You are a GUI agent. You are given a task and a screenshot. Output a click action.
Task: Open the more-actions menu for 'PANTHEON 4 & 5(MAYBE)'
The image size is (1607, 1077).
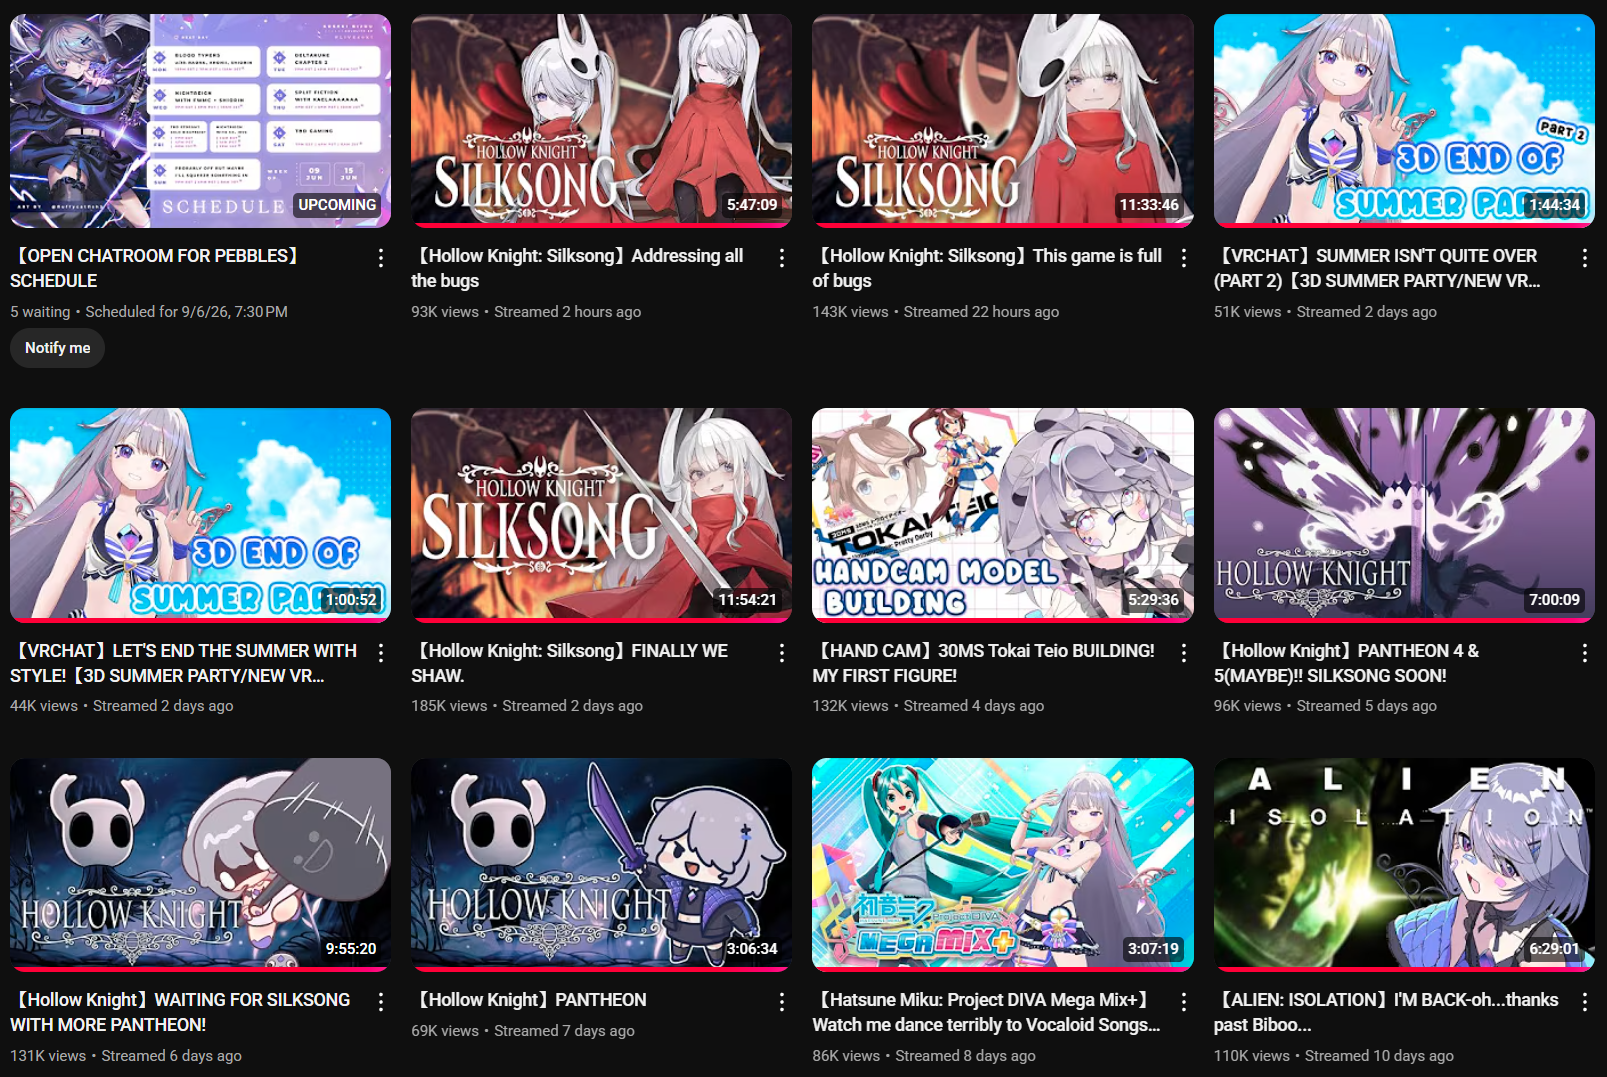(x=1585, y=653)
